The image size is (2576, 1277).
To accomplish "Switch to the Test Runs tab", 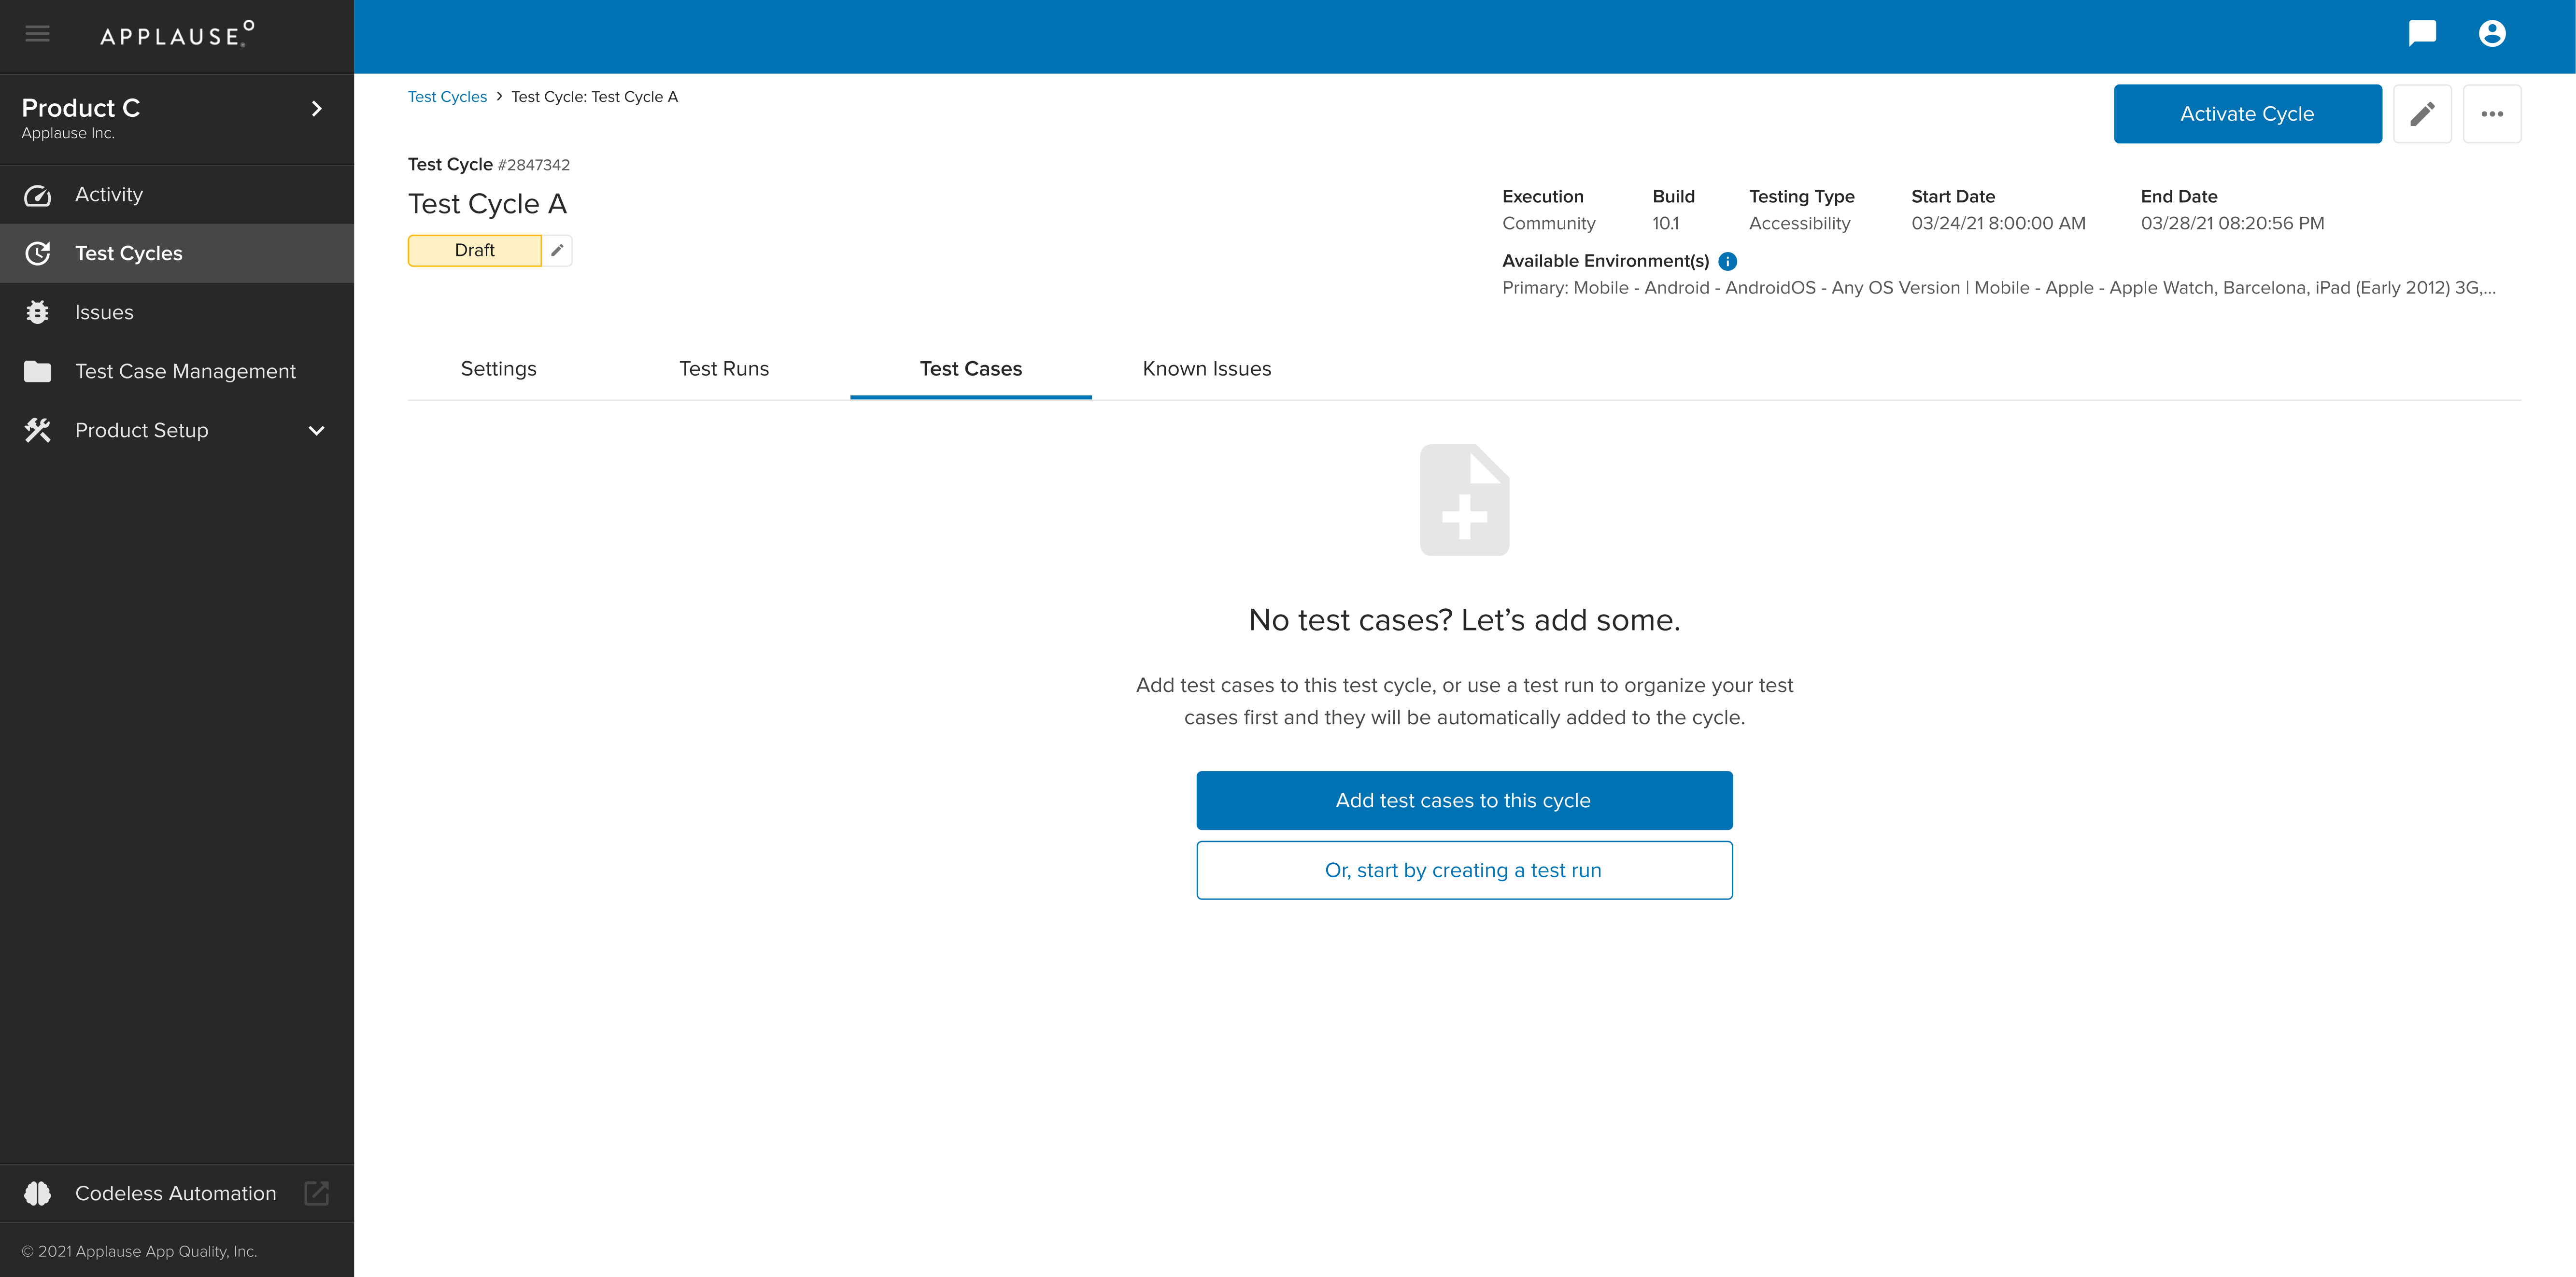I will [x=724, y=369].
